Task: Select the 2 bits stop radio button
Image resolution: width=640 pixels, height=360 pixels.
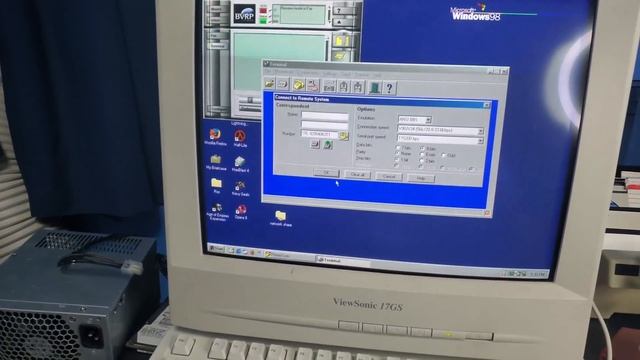Action: point(422,161)
